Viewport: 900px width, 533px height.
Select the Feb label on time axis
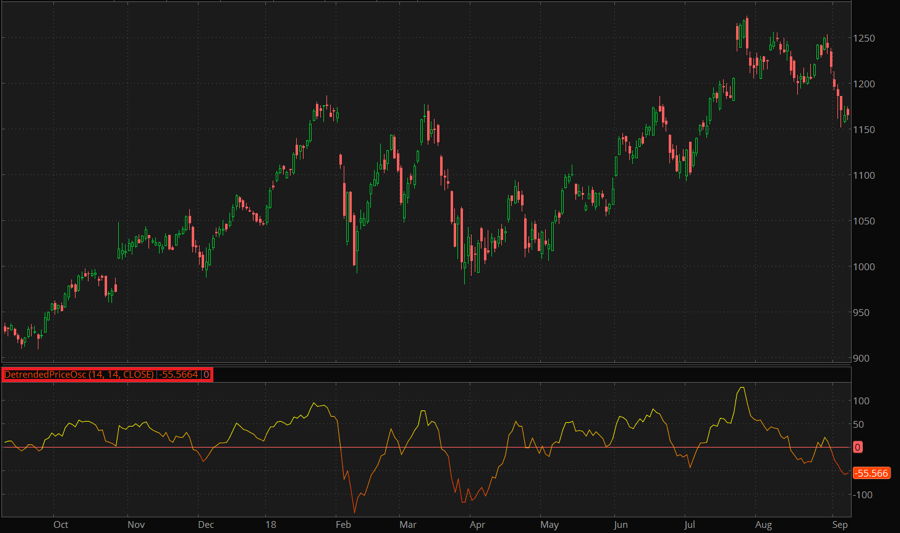pos(343,523)
